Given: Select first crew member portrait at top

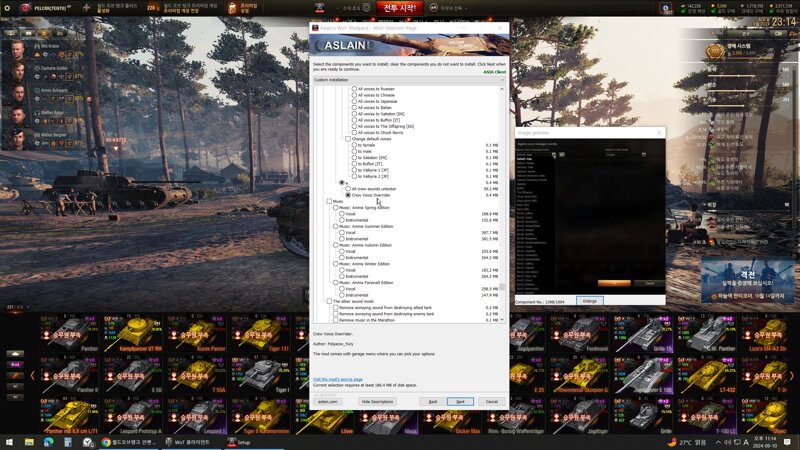Looking at the screenshot, I should click(x=17, y=50).
